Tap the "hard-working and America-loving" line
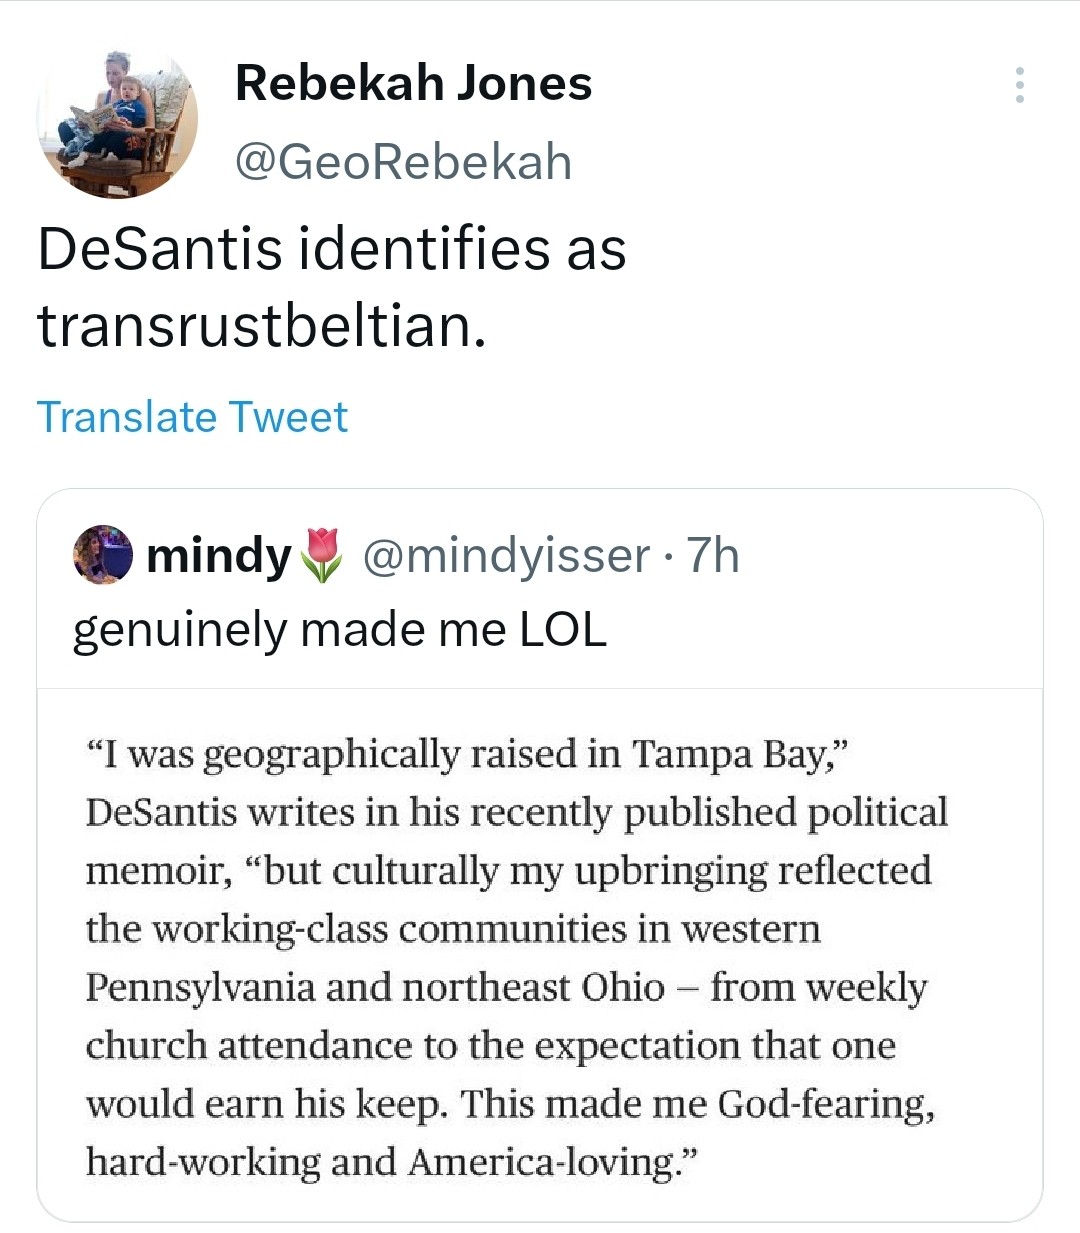 tap(391, 1162)
